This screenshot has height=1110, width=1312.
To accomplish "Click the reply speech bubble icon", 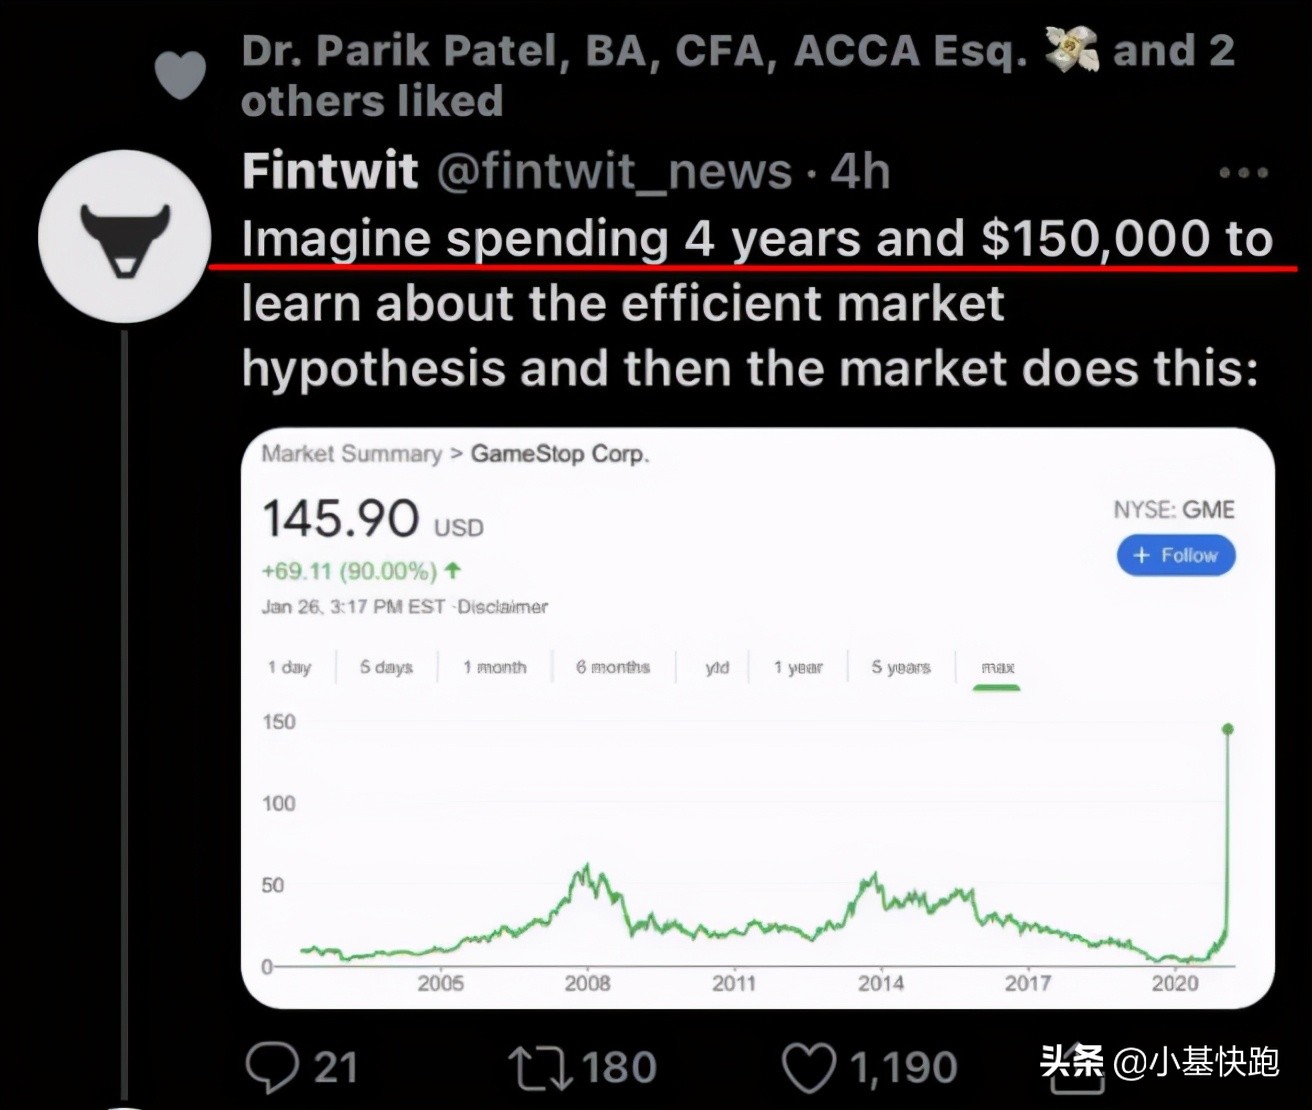I will [x=272, y=1068].
